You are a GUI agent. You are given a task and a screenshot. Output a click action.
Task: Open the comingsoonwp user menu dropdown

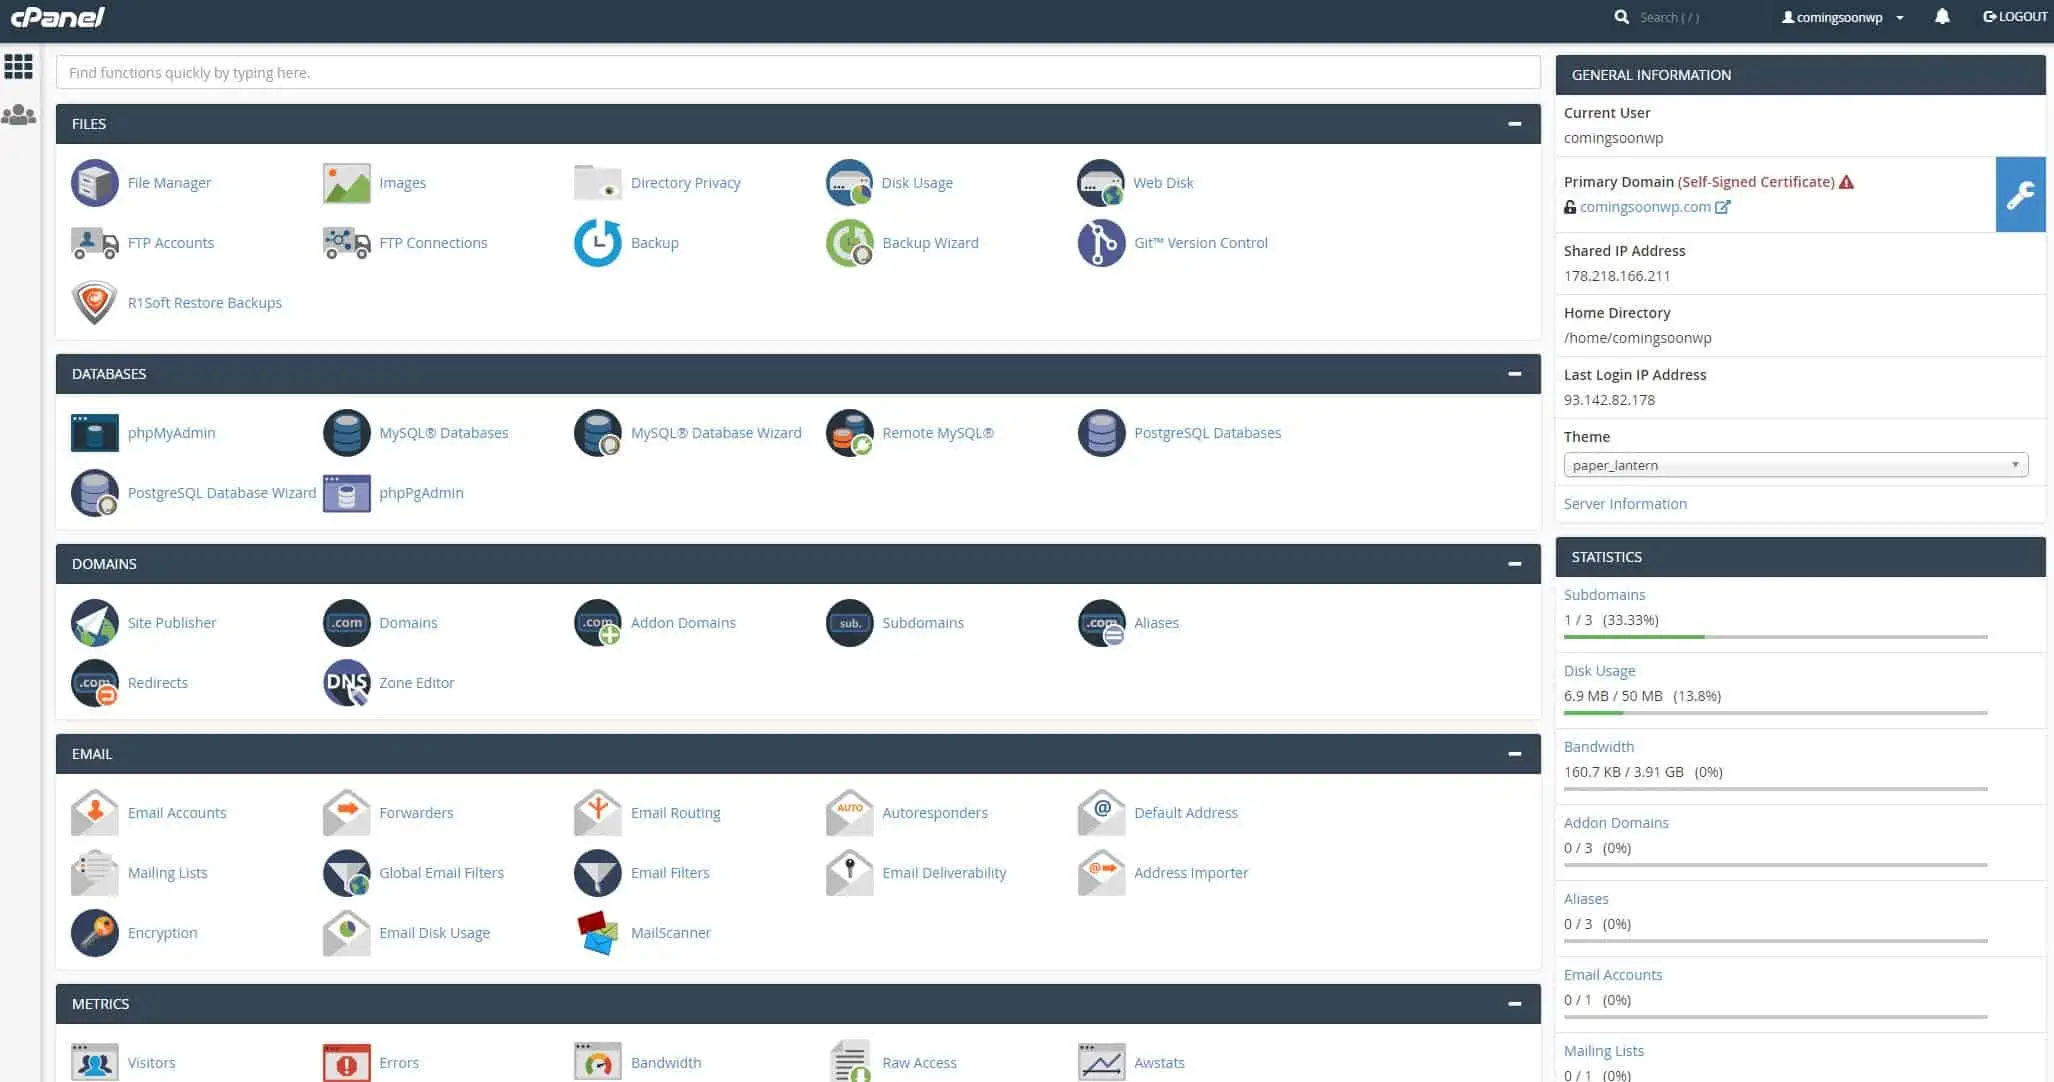pos(1843,17)
